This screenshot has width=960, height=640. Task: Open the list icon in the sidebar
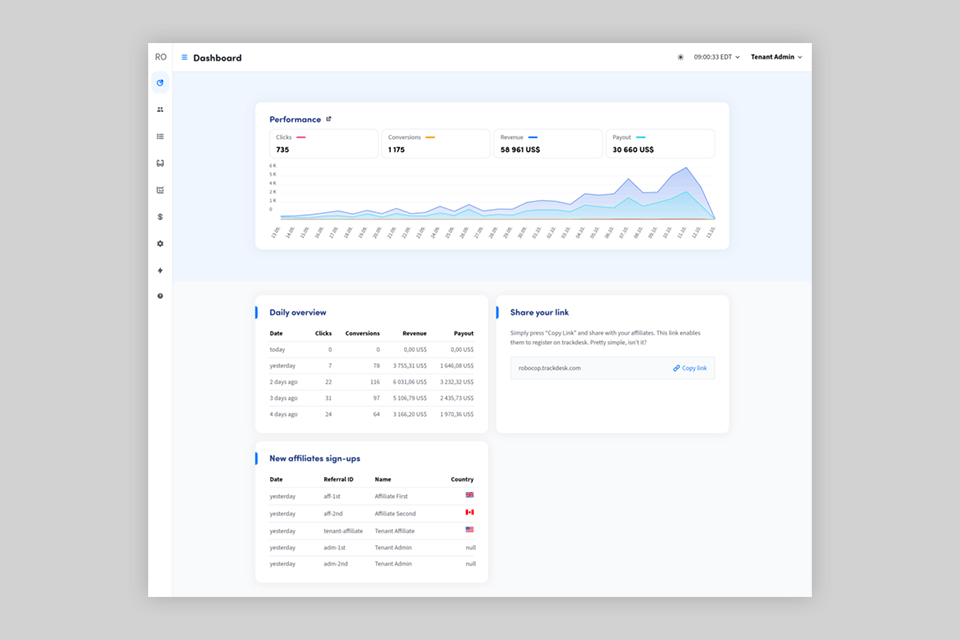[x=160, y=137]
